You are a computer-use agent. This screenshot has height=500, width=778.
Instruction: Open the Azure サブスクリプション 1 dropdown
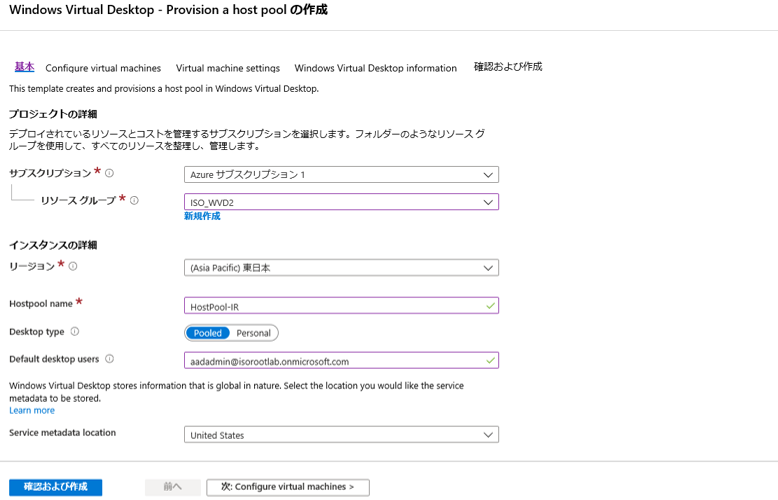(x=341, y=175)
